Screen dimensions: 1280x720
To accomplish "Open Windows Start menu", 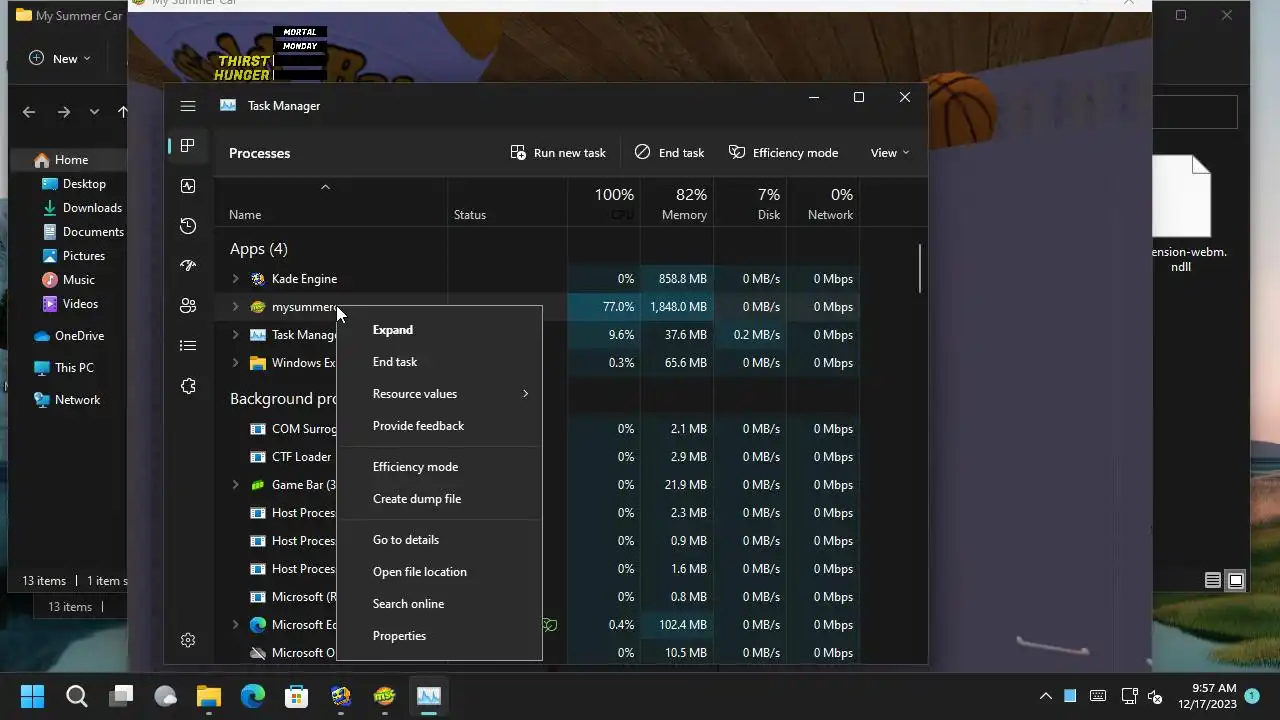I will (32, 696).
